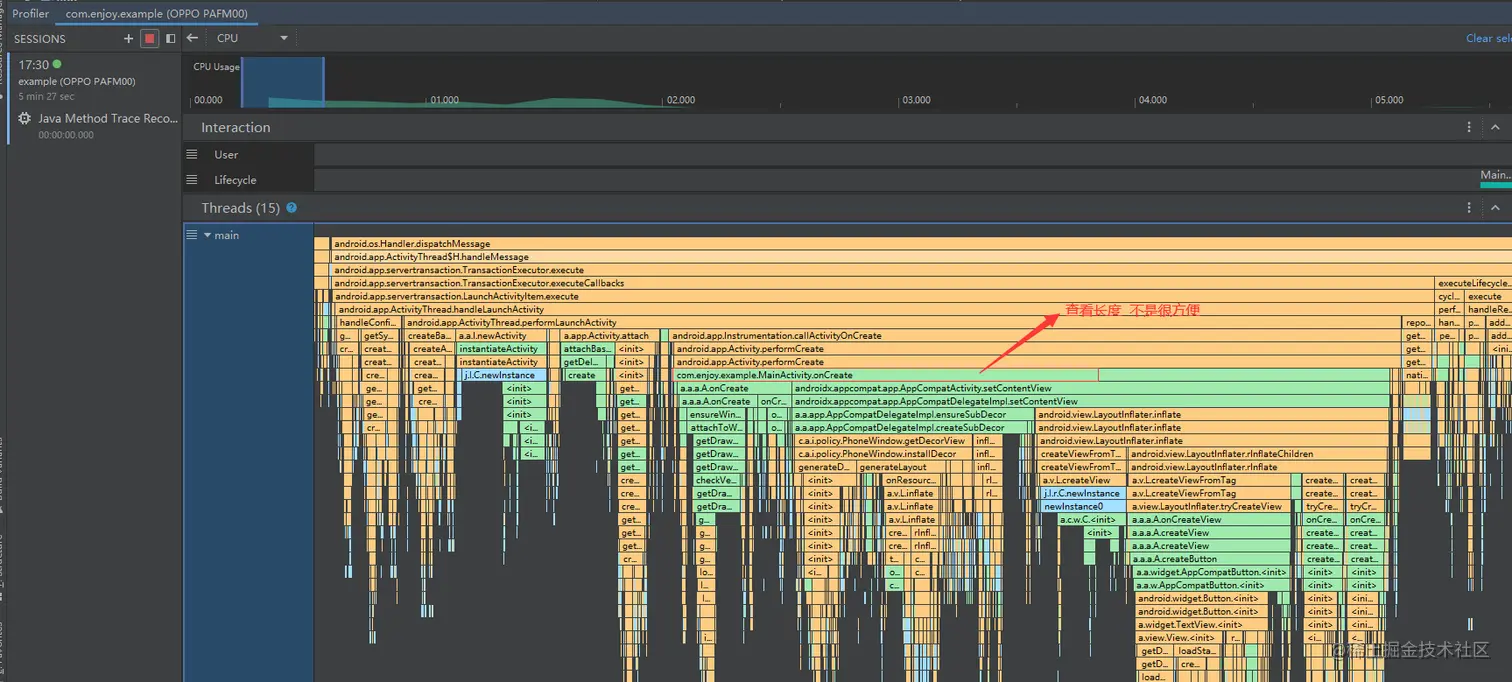Select PhoneWindow.installDecor bar

pyautogui.click(x=883, y=454)
